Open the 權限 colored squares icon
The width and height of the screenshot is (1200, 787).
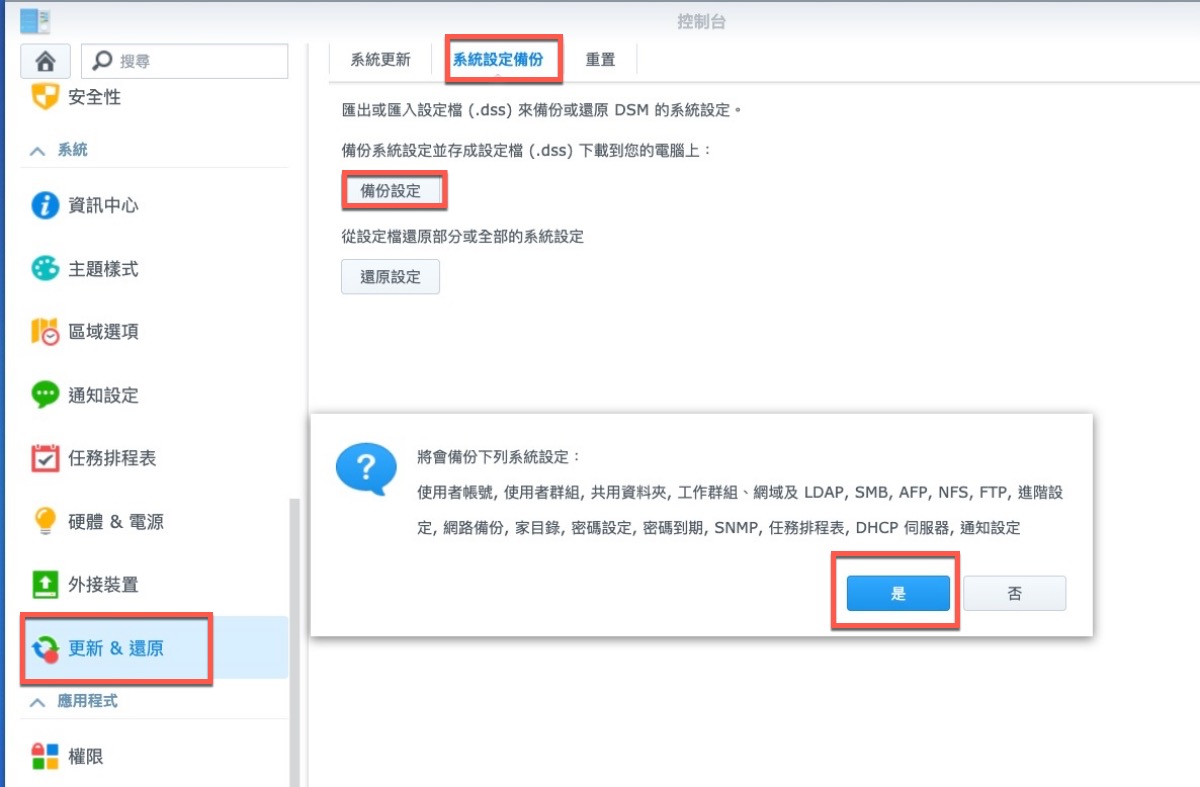click(45, 756)
